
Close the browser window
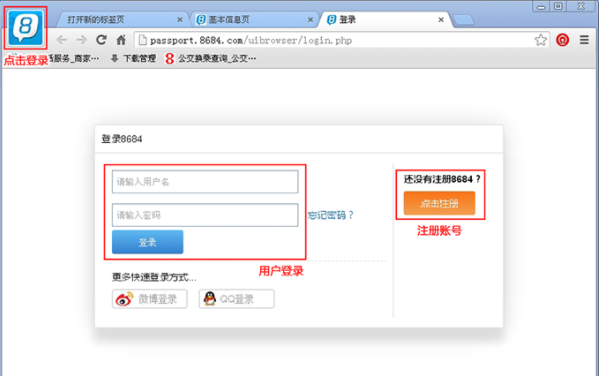click(581, 6)
